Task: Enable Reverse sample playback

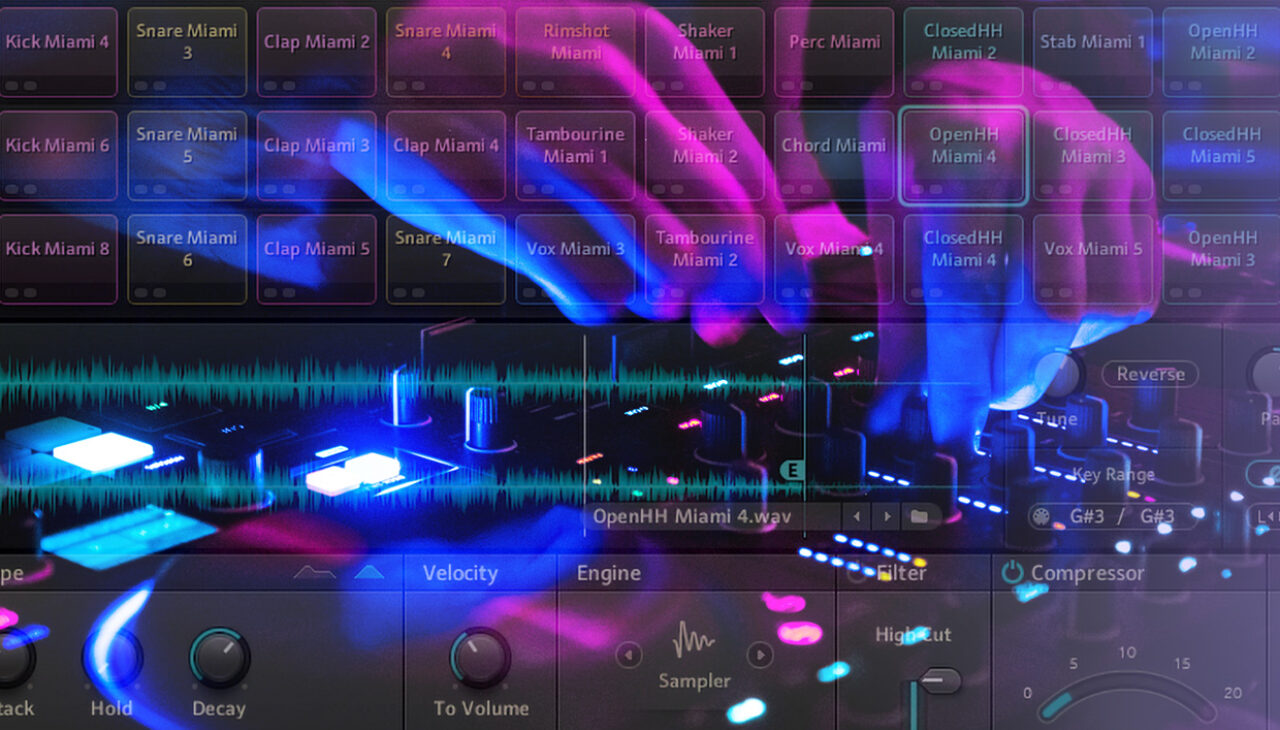Action: click(x=1149, y=373)
